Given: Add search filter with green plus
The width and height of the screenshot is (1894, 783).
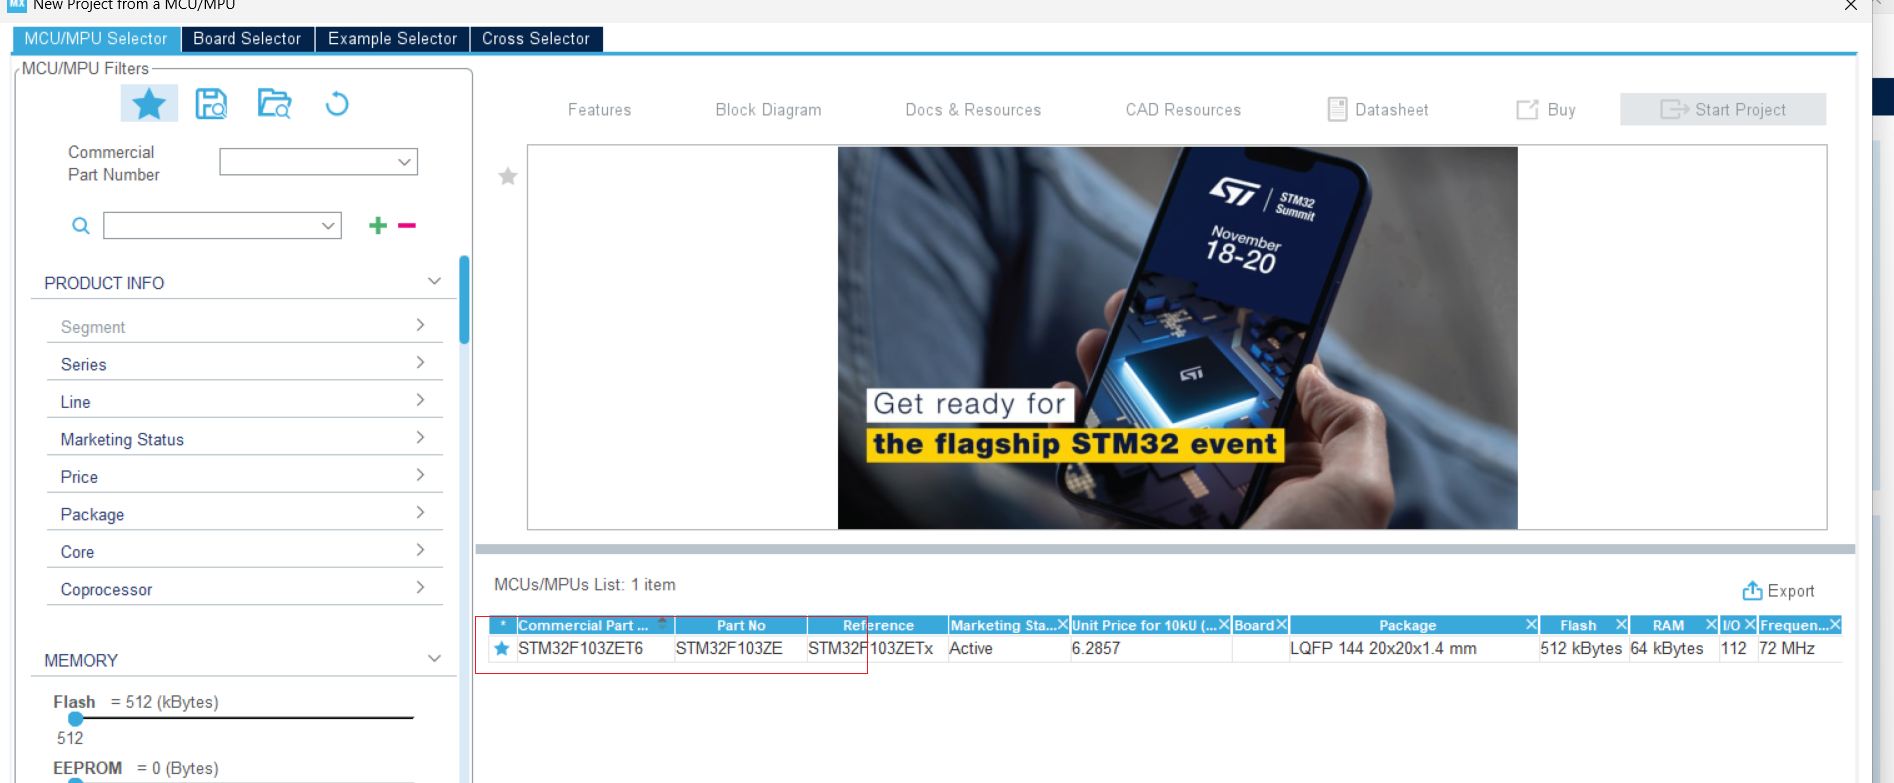Looking at the screenshot, I should (x=378, y=226).
